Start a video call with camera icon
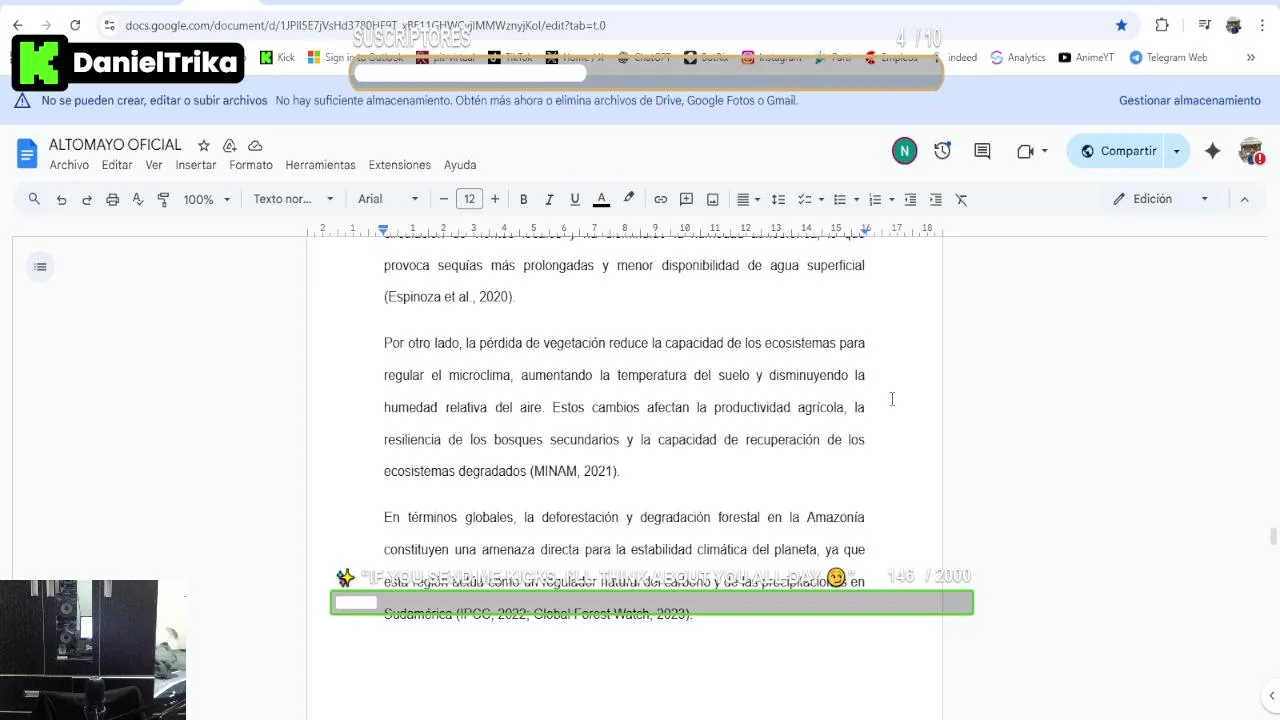This screenshot has width=1280, height=720. 1025,151
